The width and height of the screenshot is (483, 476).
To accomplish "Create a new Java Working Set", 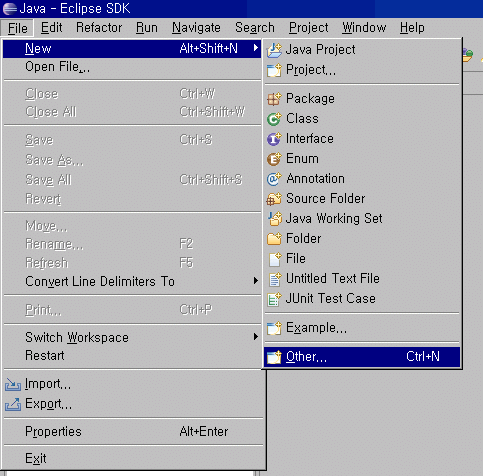I will [x=362, y=219].
